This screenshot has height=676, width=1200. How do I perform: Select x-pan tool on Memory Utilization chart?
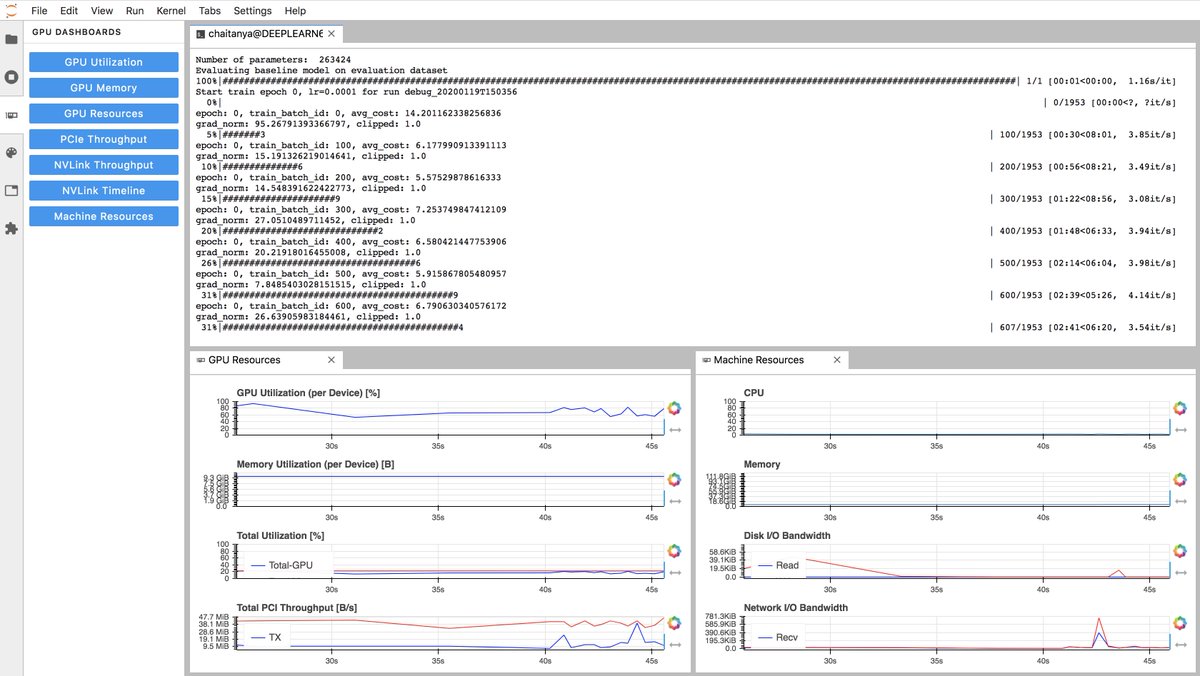(x=674, y=501)
